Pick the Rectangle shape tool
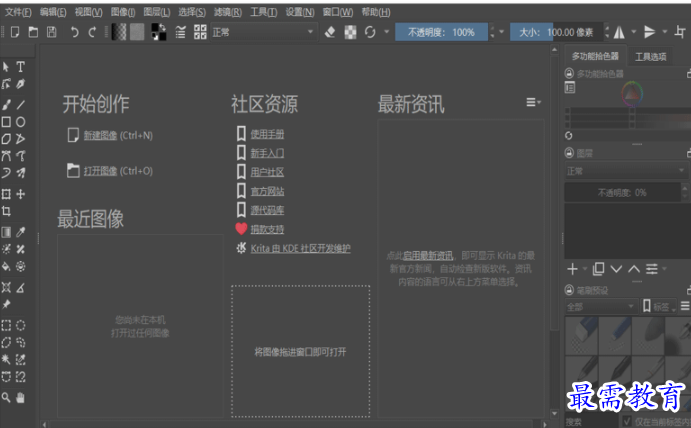Screen dimensions: 691x428 pos(6,122)
